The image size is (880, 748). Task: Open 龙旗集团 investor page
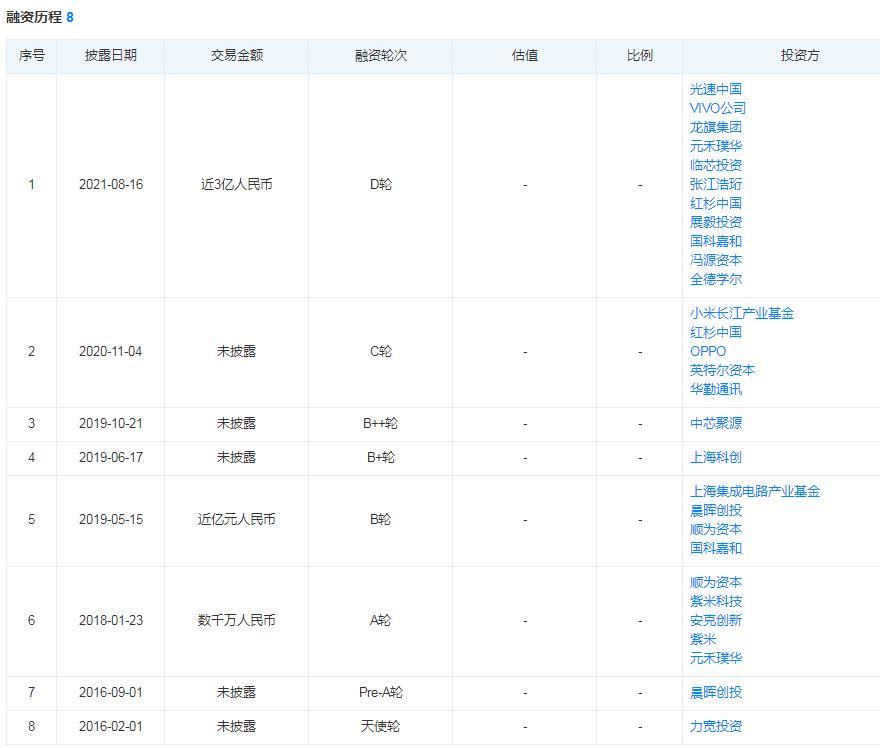pyautogui.click(x=715, y=127)
